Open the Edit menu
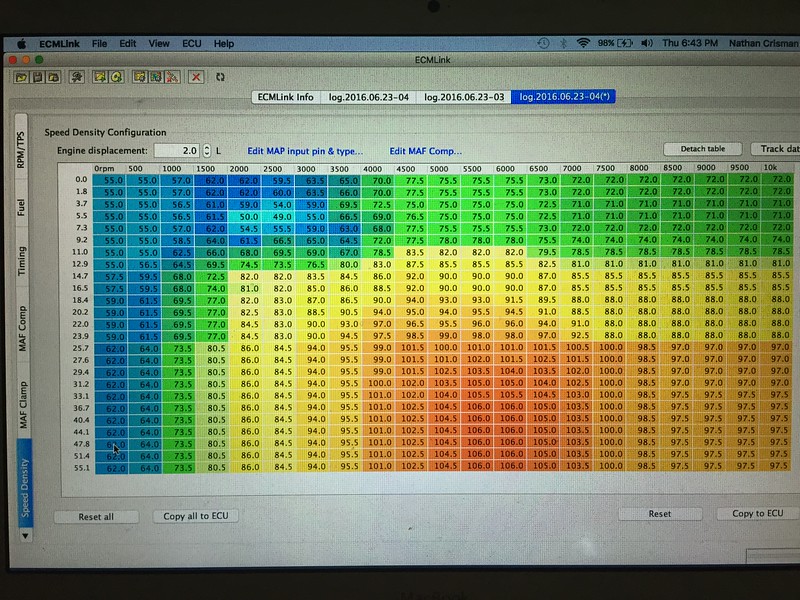800x600 pixels. coord(128,44)
